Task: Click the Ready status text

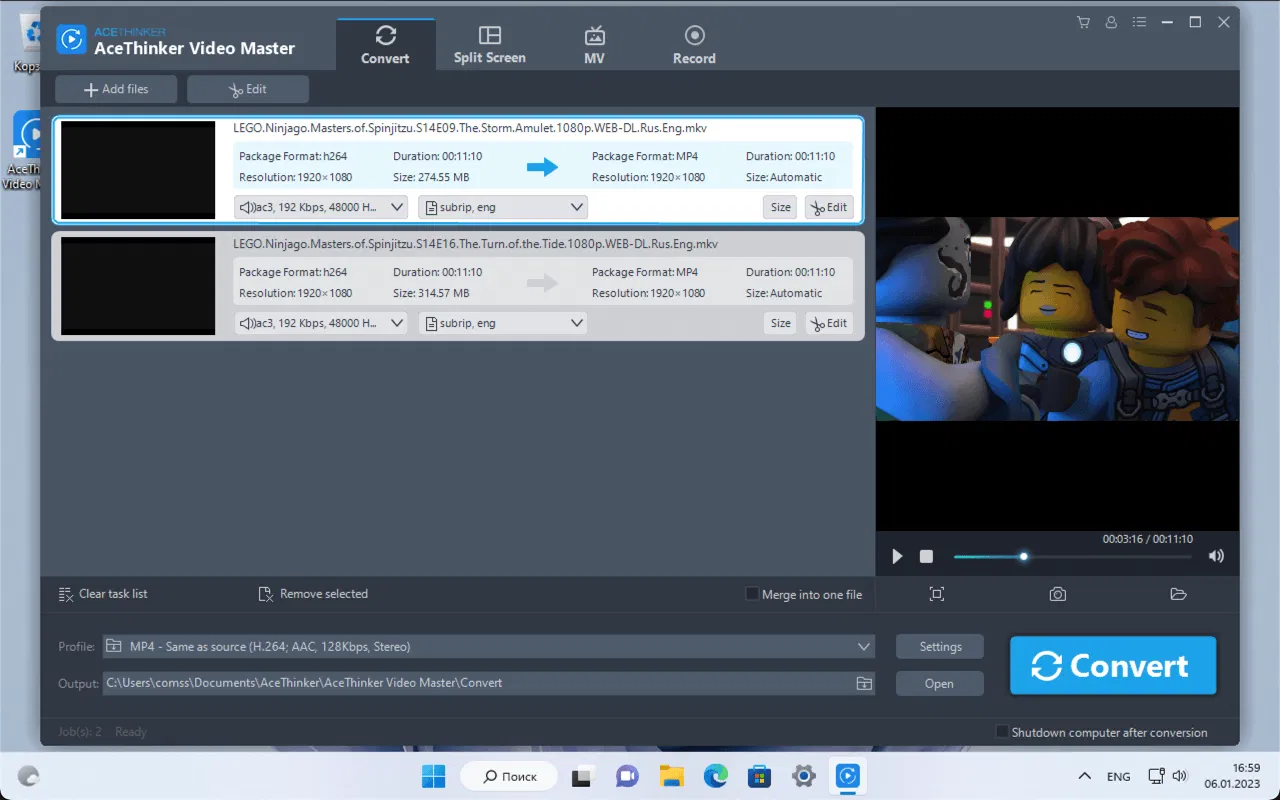Action: click(x=131, y=732)
